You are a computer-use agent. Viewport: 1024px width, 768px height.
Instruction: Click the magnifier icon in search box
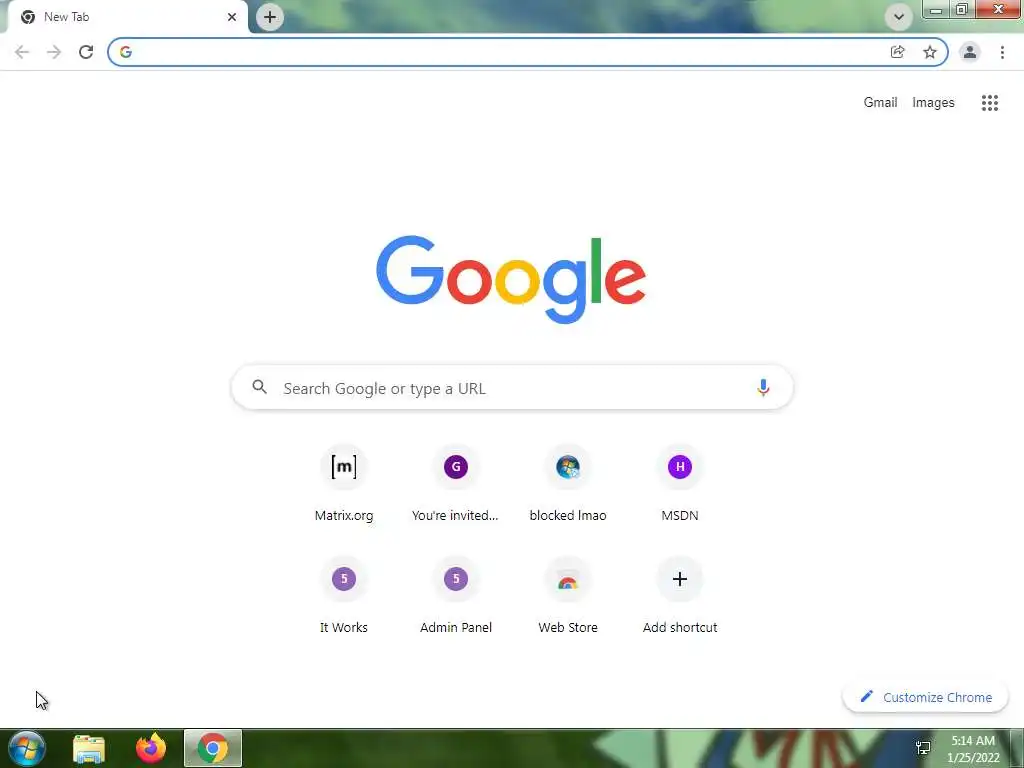pos(259,387)
